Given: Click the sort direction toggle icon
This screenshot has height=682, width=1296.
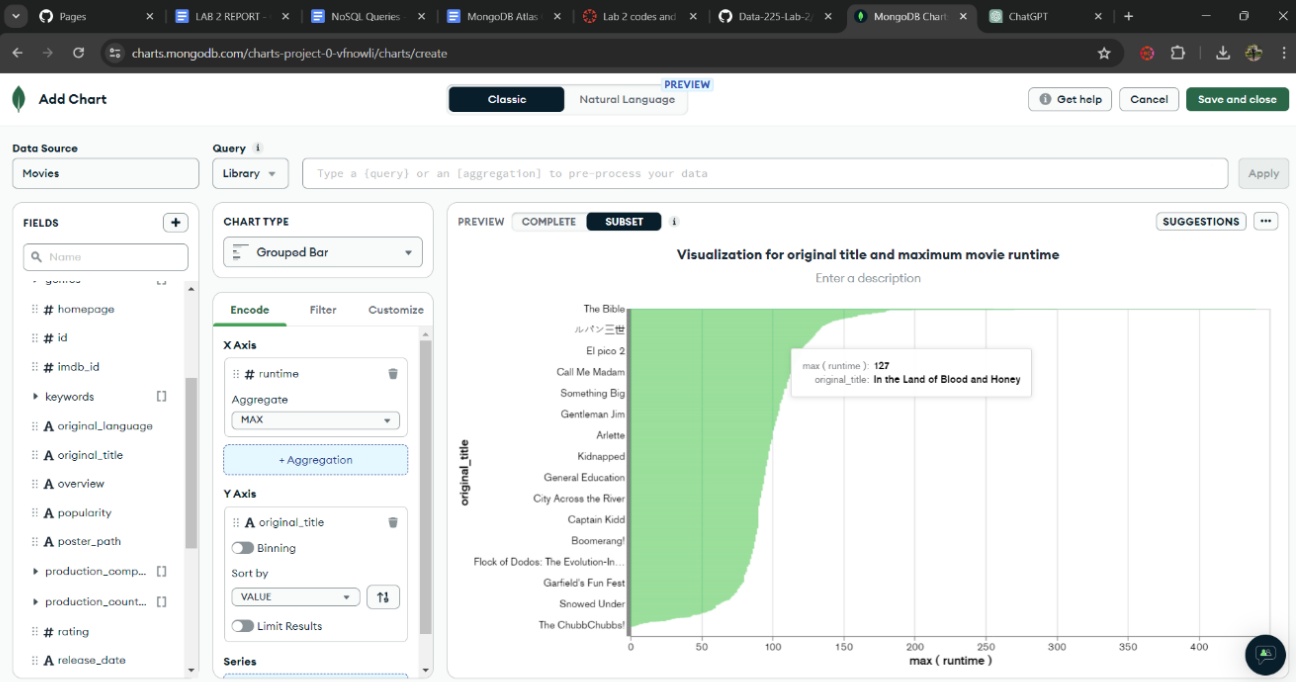Looking at the screenshot, I should pyautogui.click(x=383, y=597).
